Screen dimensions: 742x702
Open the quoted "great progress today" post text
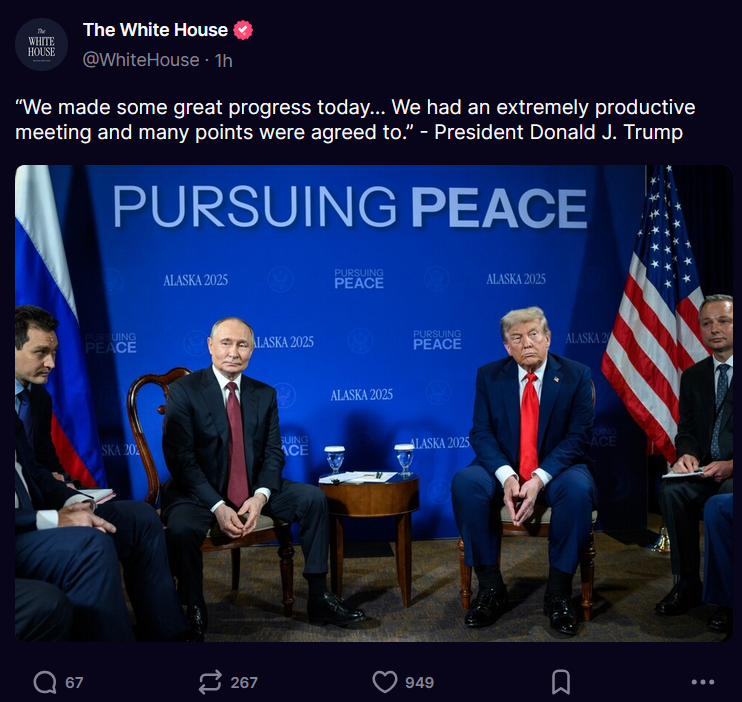[355, 120]
